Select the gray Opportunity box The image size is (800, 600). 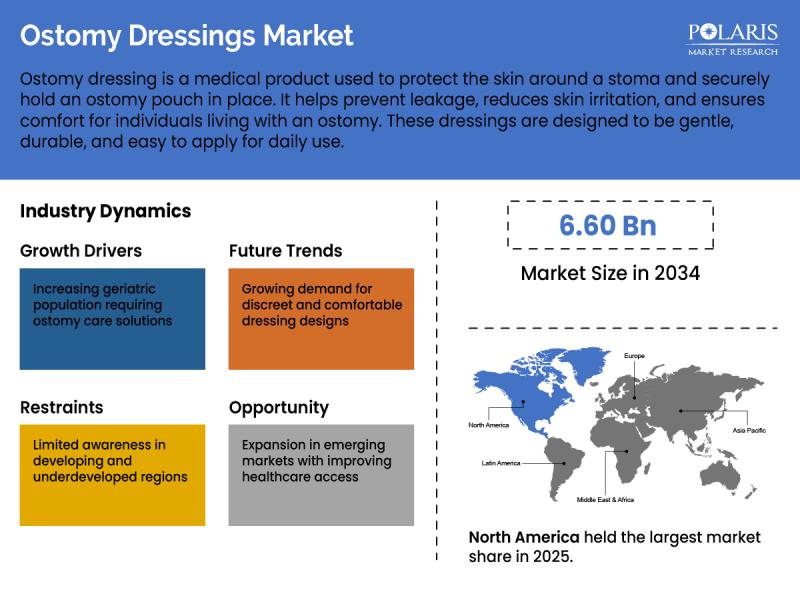coord(321,475)
